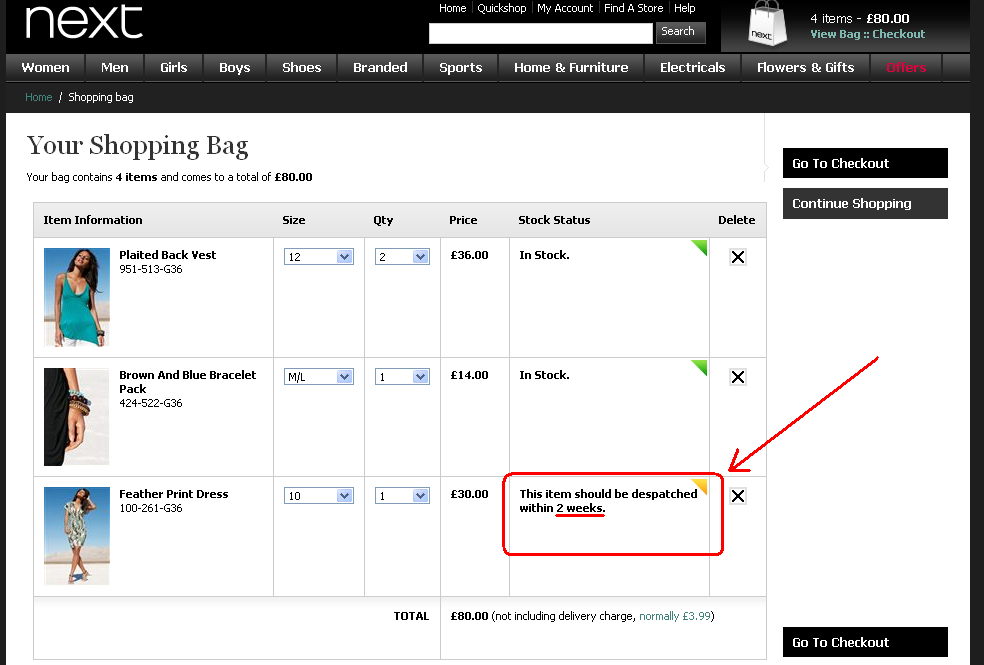Open Brown And Blue Bracelet Pack thumbnail
This screenshot has width=984, height=665.
point(77,417)
